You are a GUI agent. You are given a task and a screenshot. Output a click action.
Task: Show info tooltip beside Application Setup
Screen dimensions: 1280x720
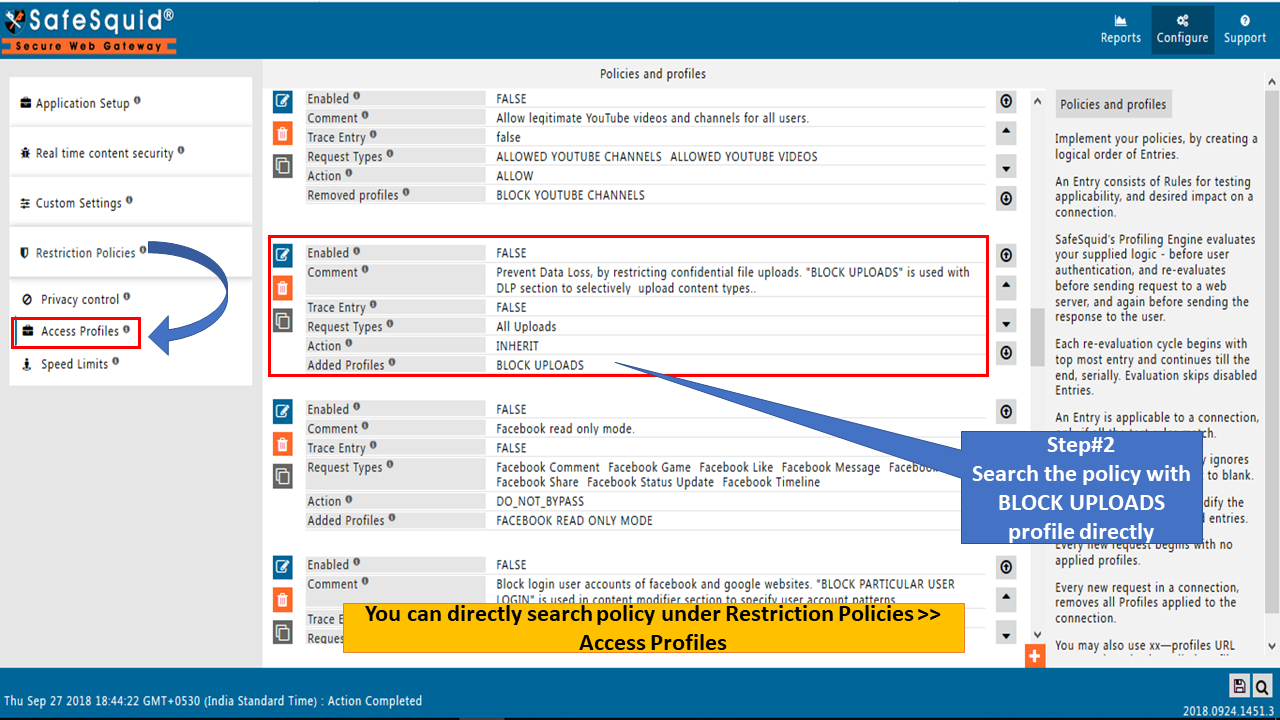point(137,101)
